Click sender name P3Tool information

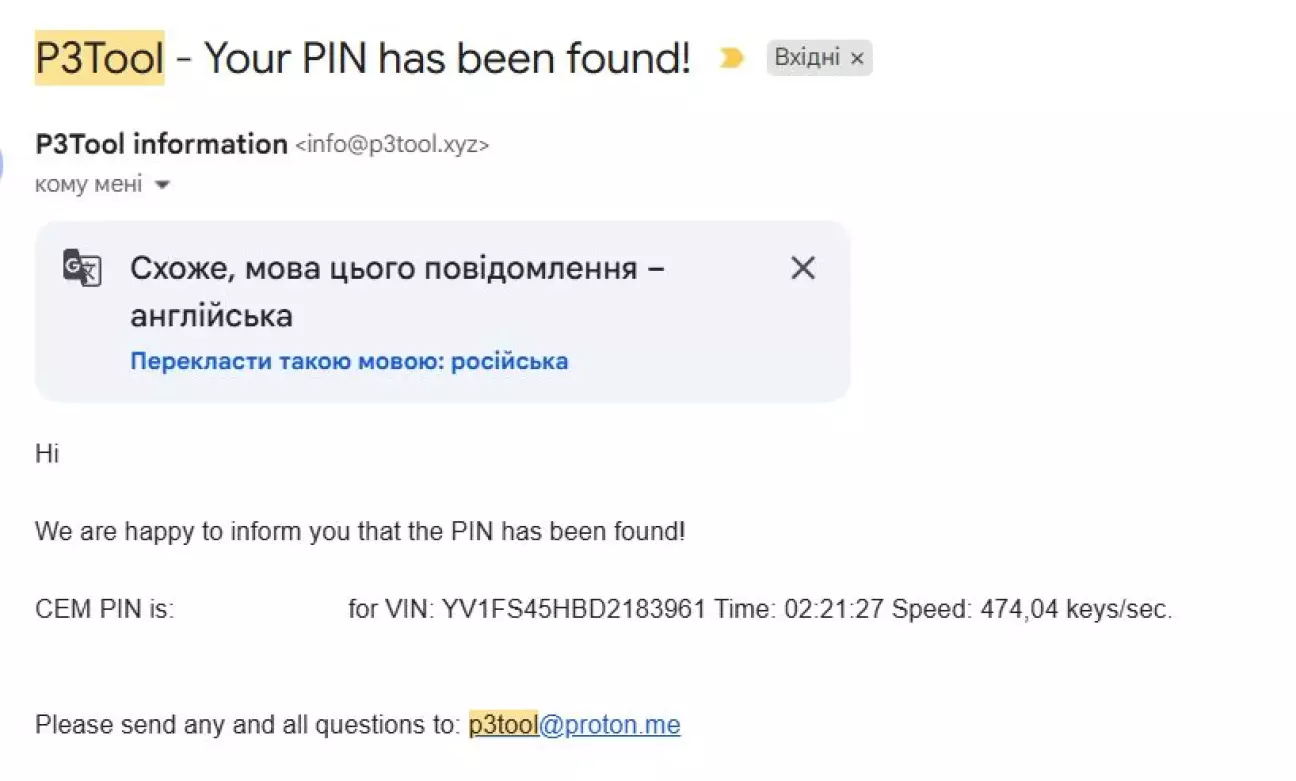point(161,144)
